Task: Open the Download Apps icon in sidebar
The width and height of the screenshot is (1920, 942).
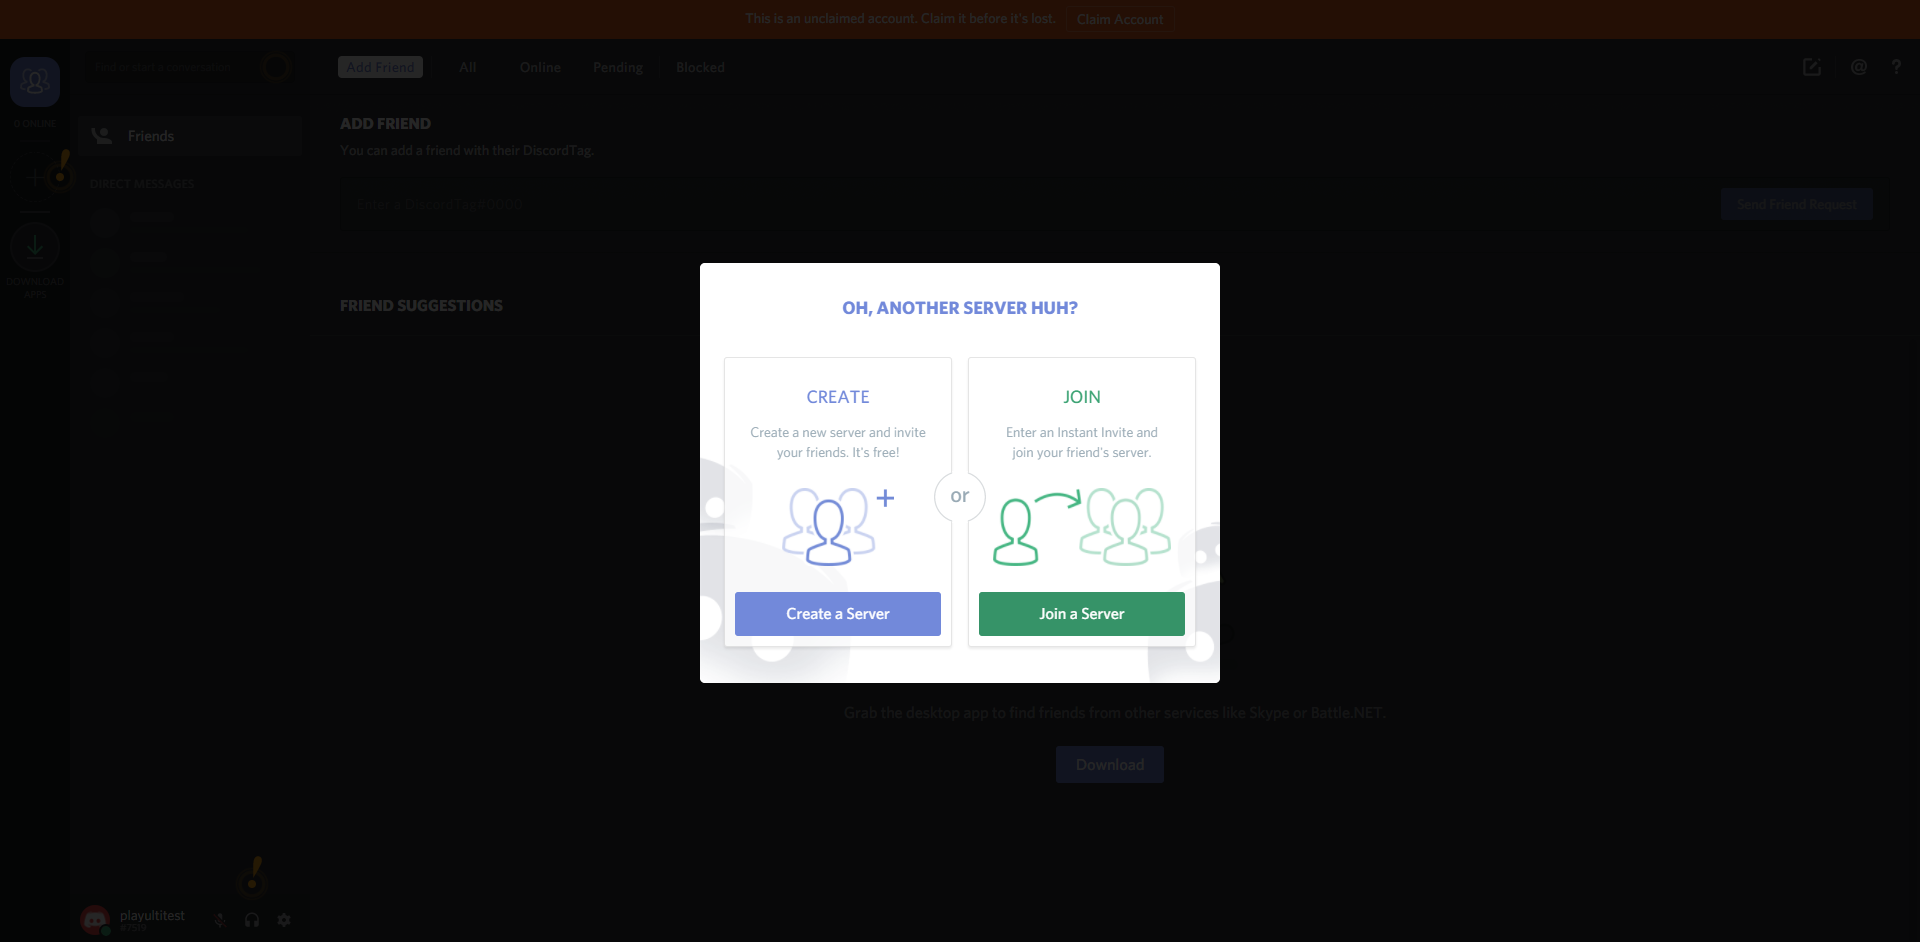Action: click(35, 247)
